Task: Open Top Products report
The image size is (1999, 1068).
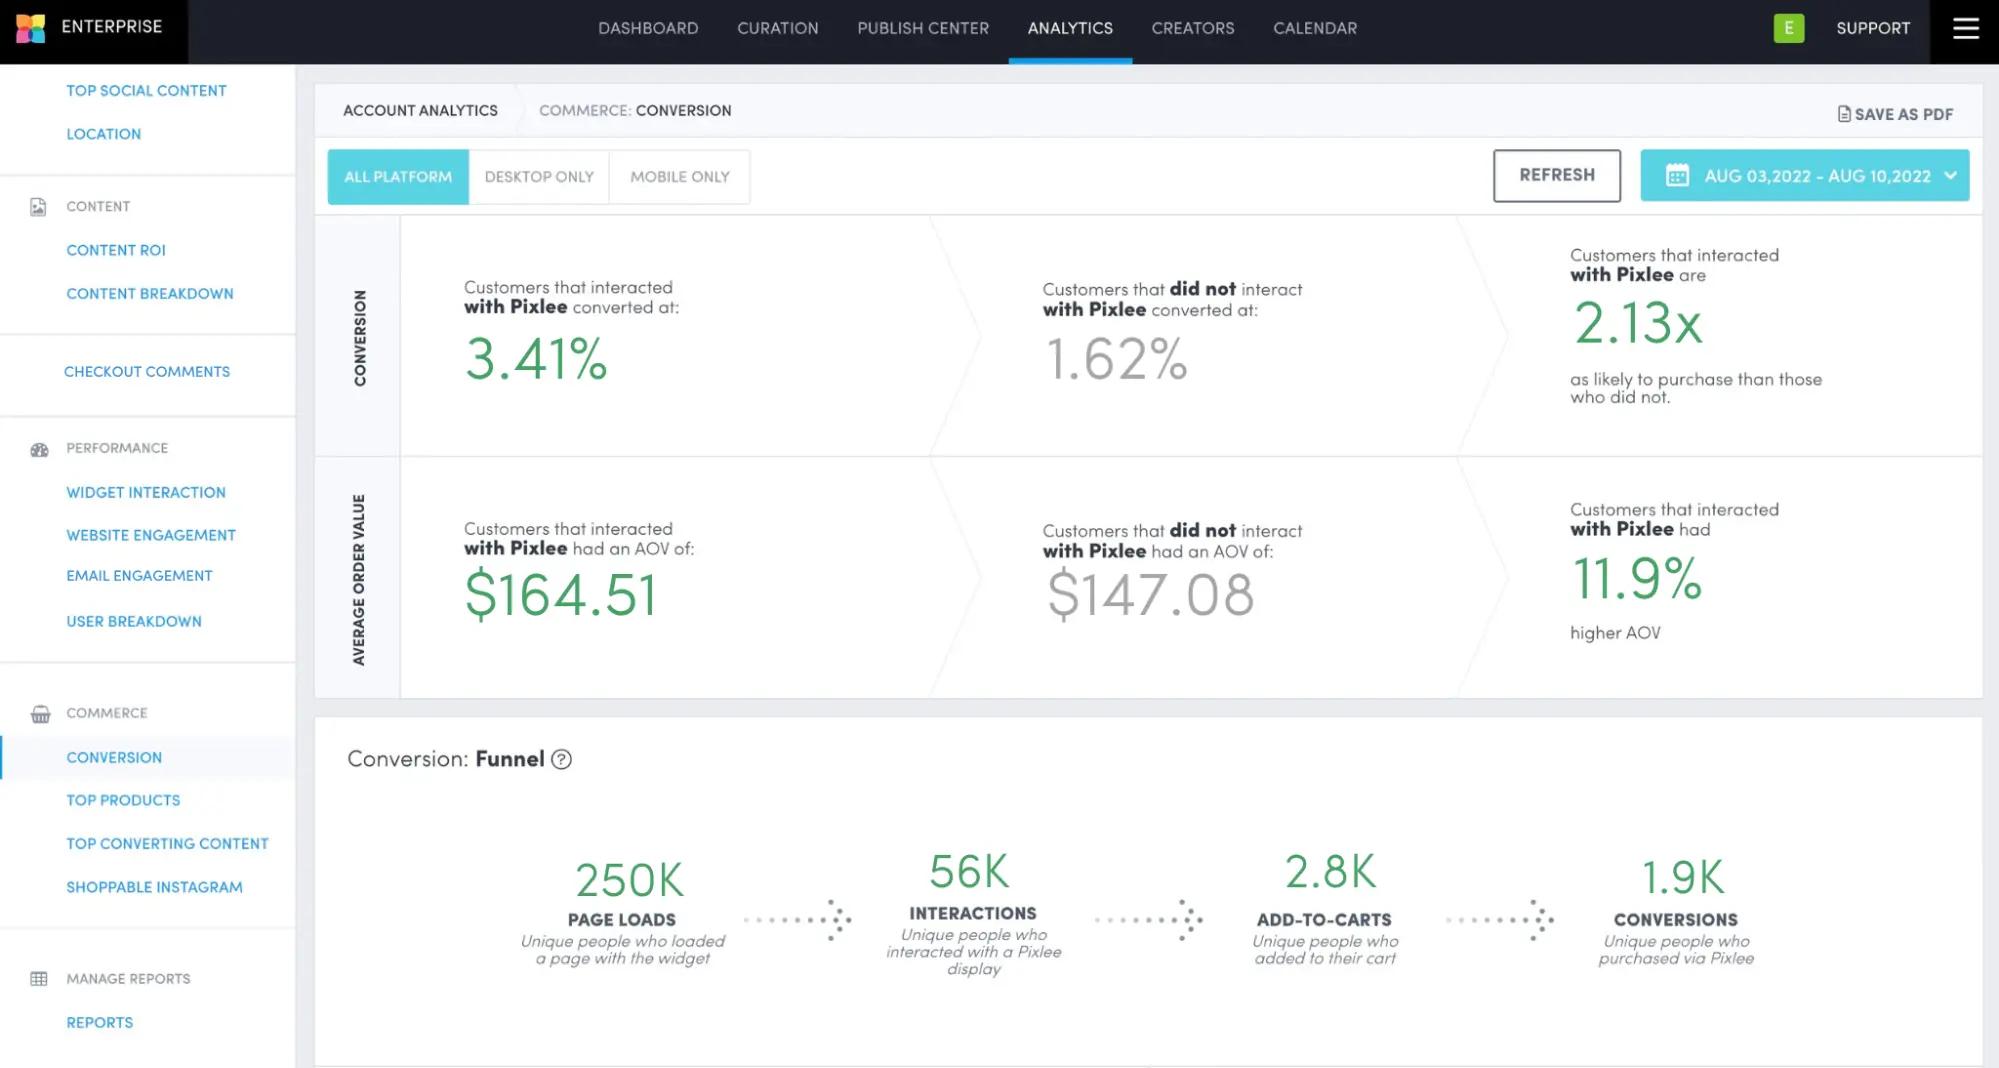Action: (x=123, y=800)
